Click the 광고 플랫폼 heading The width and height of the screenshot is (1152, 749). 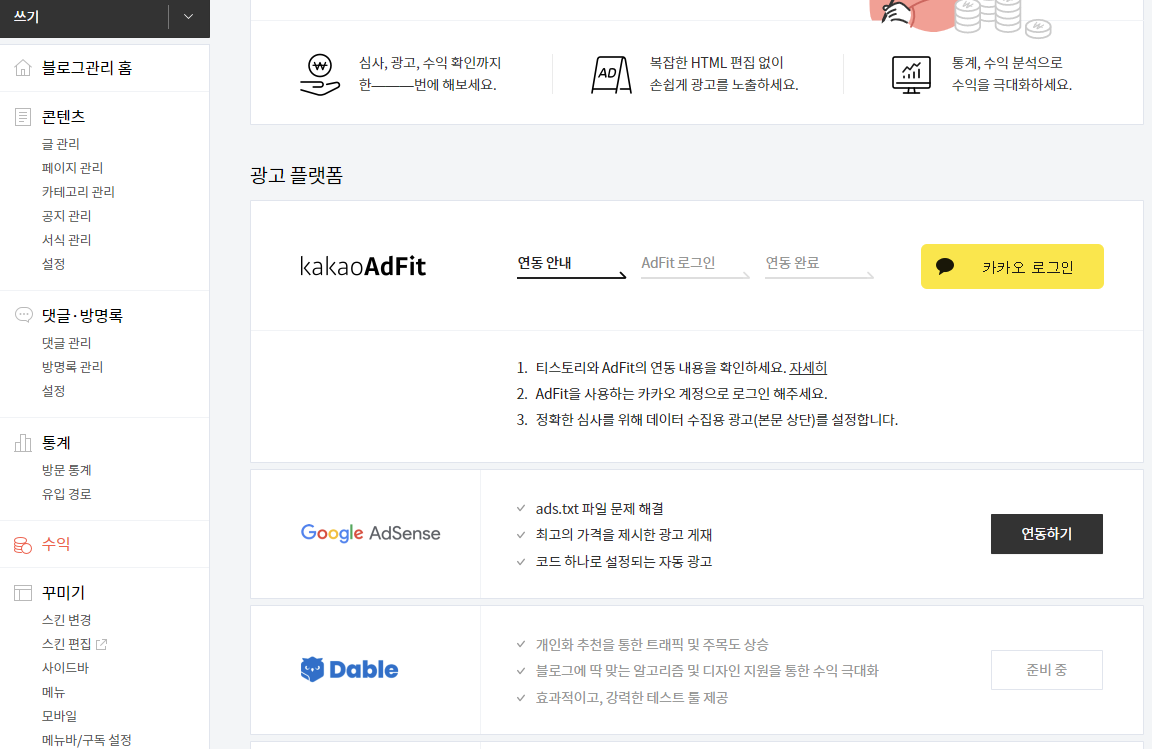pyautogui.click(x=296, y=175)
